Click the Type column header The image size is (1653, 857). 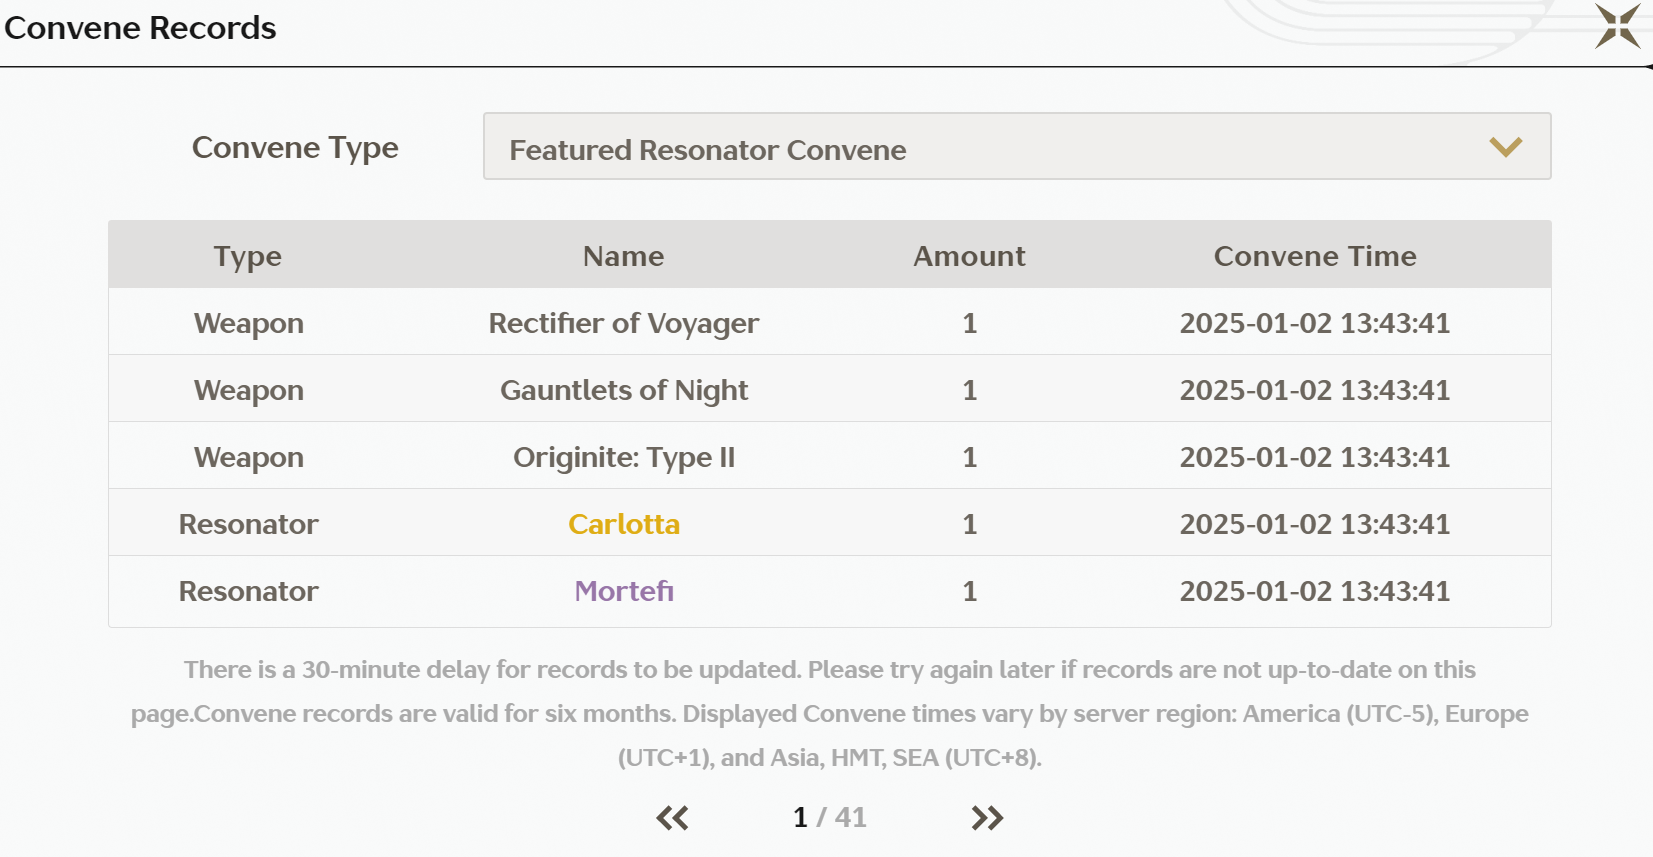tap(248, 257)
